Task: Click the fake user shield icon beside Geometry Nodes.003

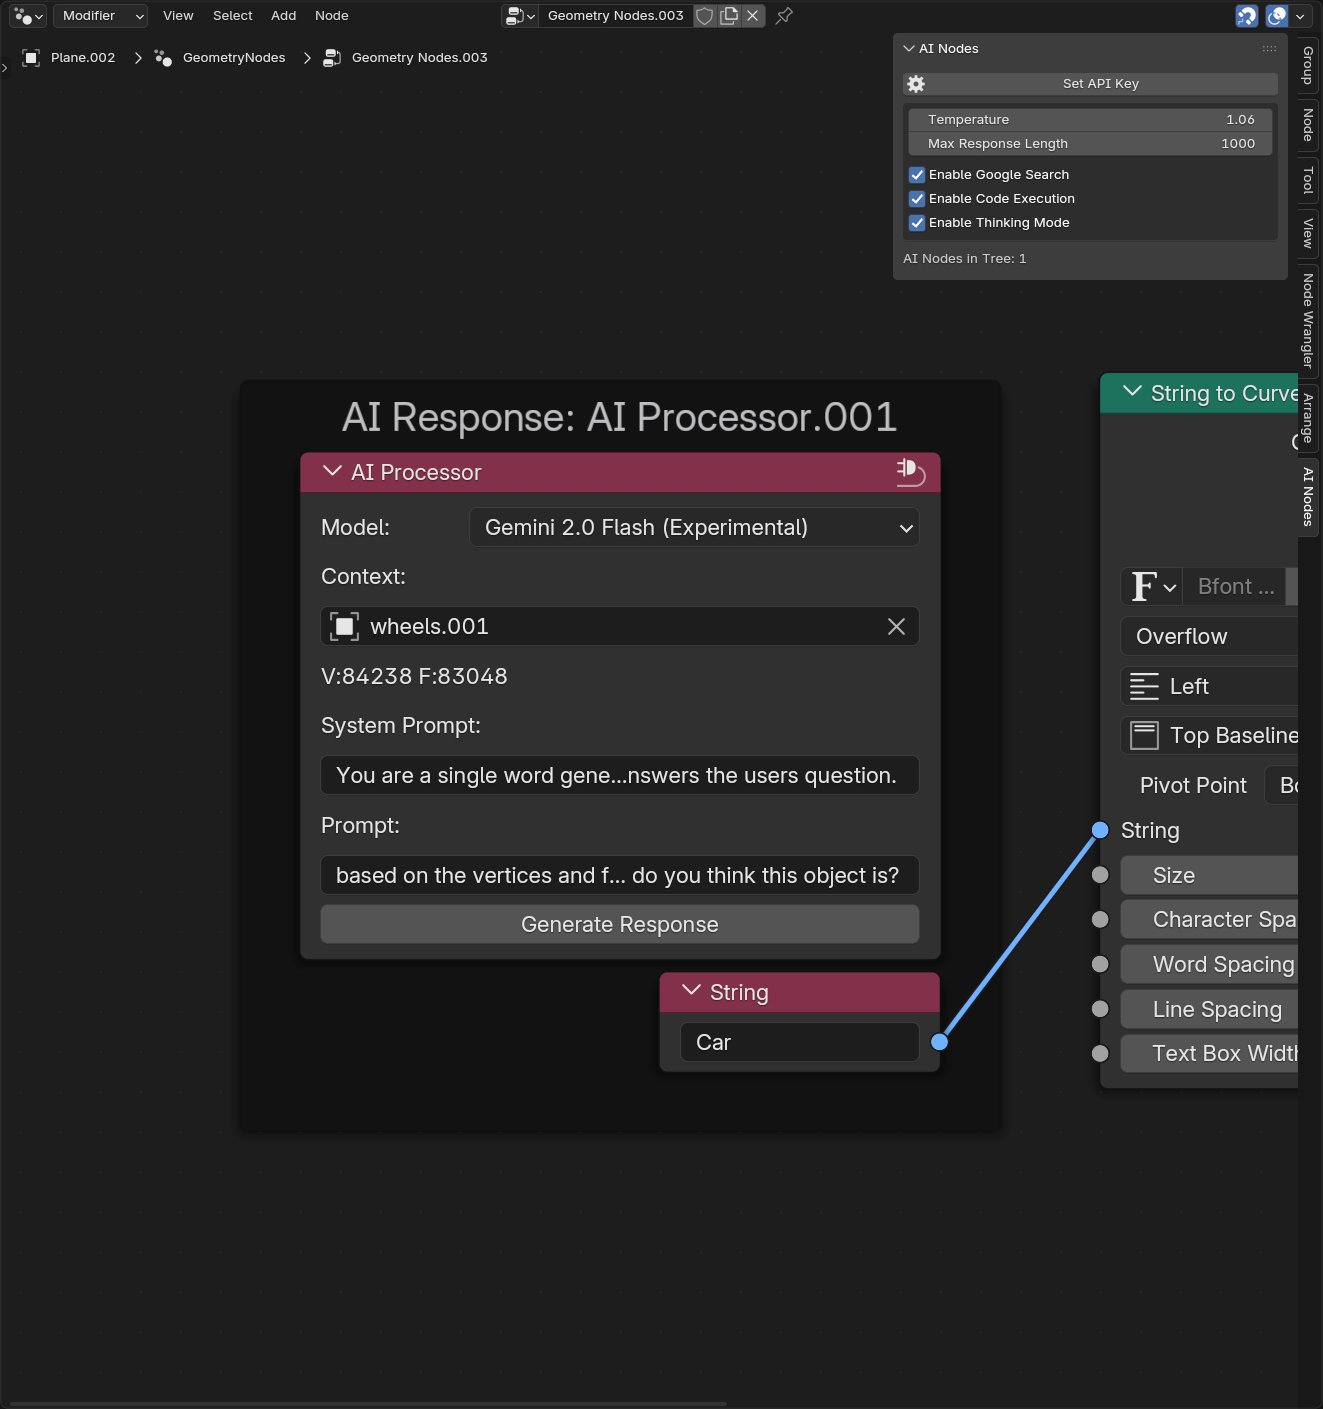Action: tap(704, 16)
